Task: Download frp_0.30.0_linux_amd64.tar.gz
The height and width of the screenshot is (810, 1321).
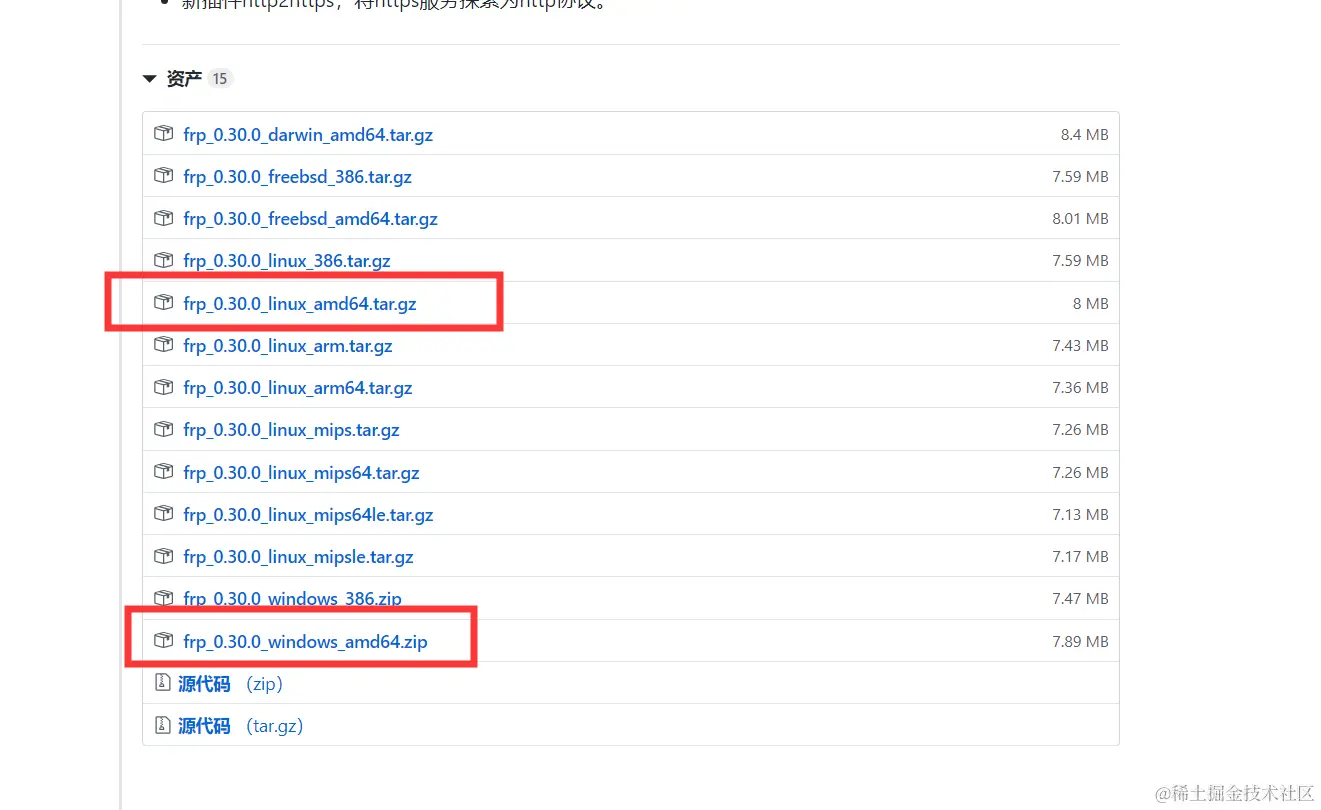Action: click(x=300, y=304)
